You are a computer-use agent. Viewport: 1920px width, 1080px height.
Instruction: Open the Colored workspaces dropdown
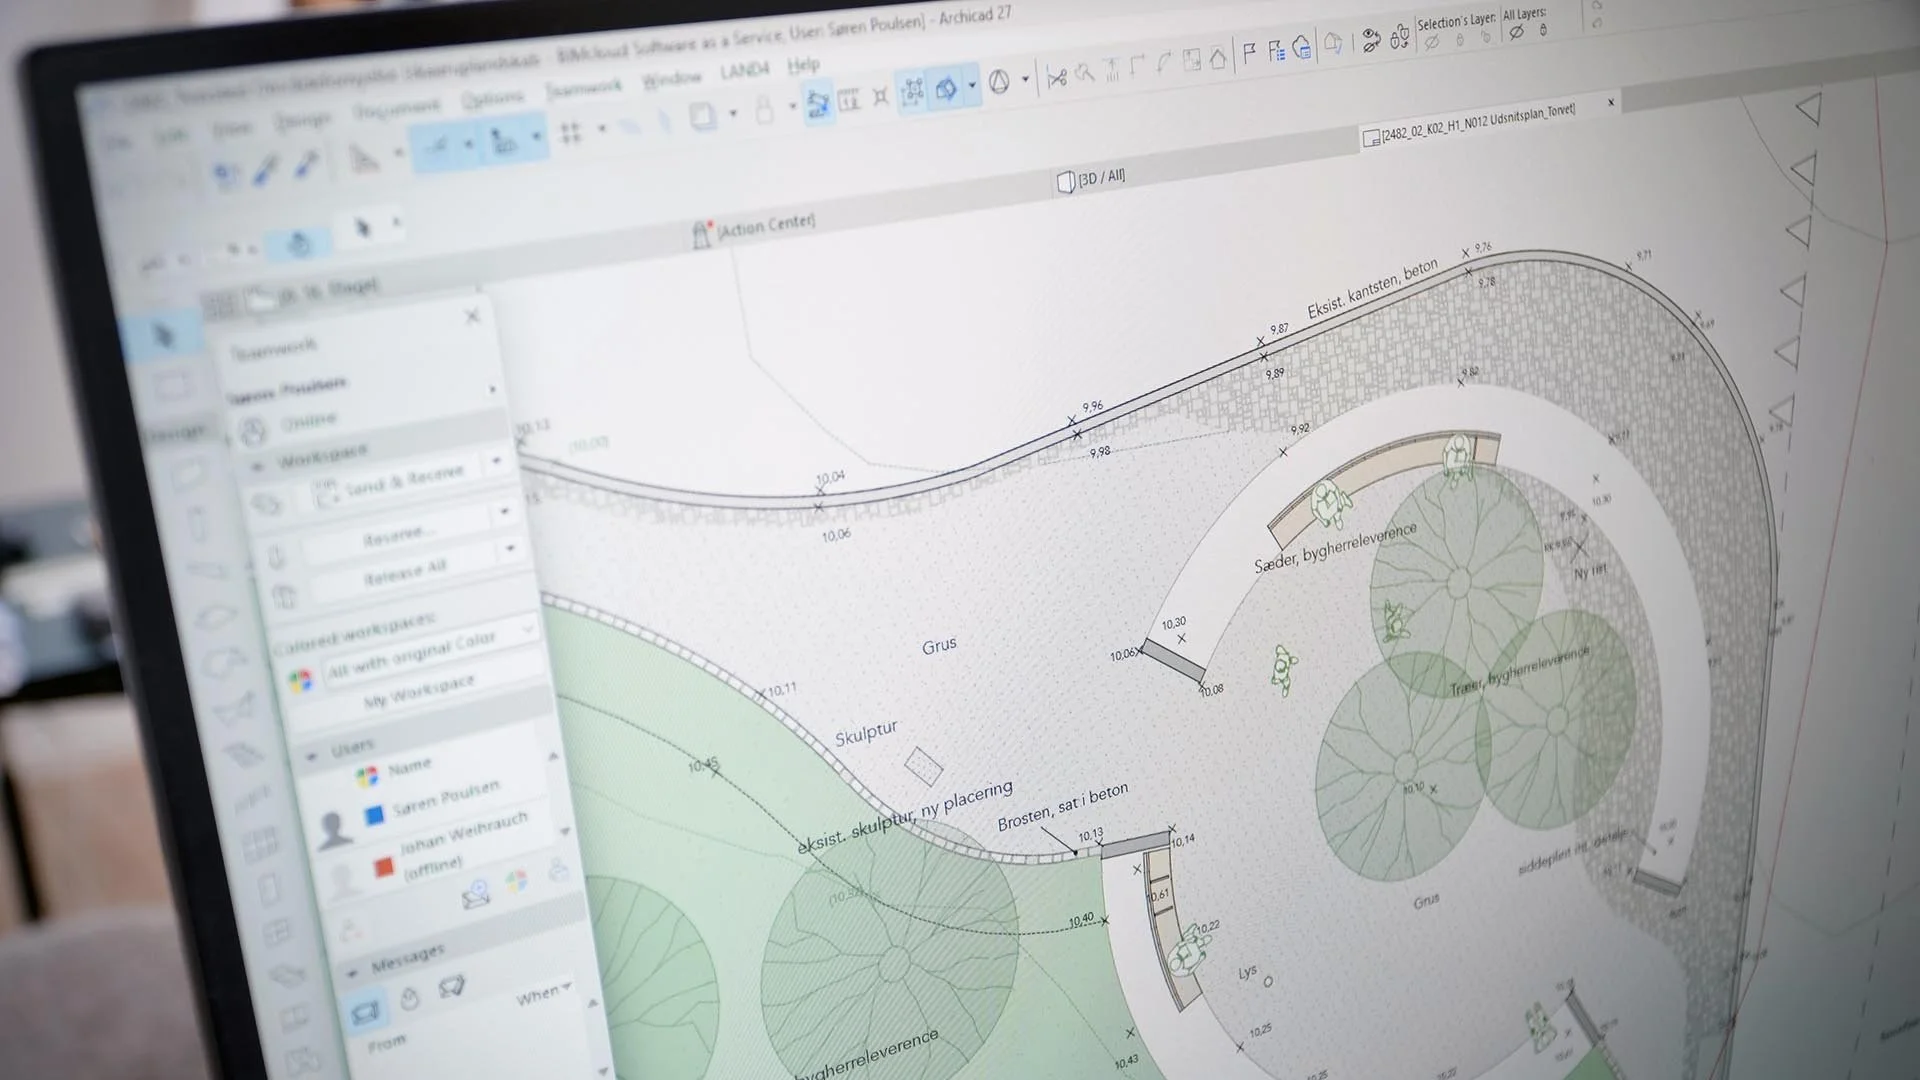(527, 631)
